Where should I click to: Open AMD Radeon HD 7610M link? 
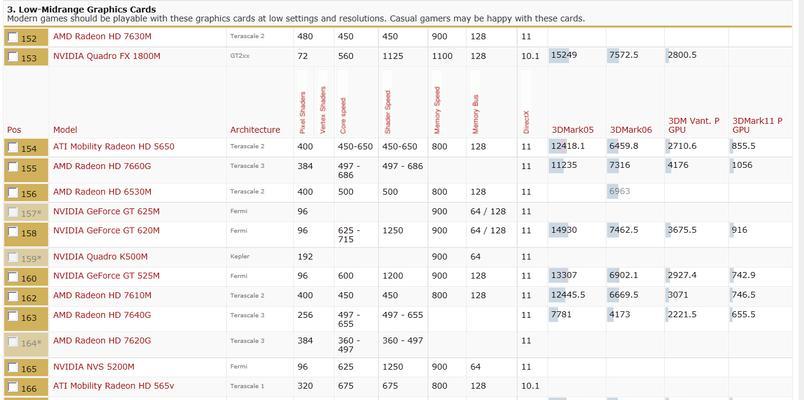(x=102, y=295)
